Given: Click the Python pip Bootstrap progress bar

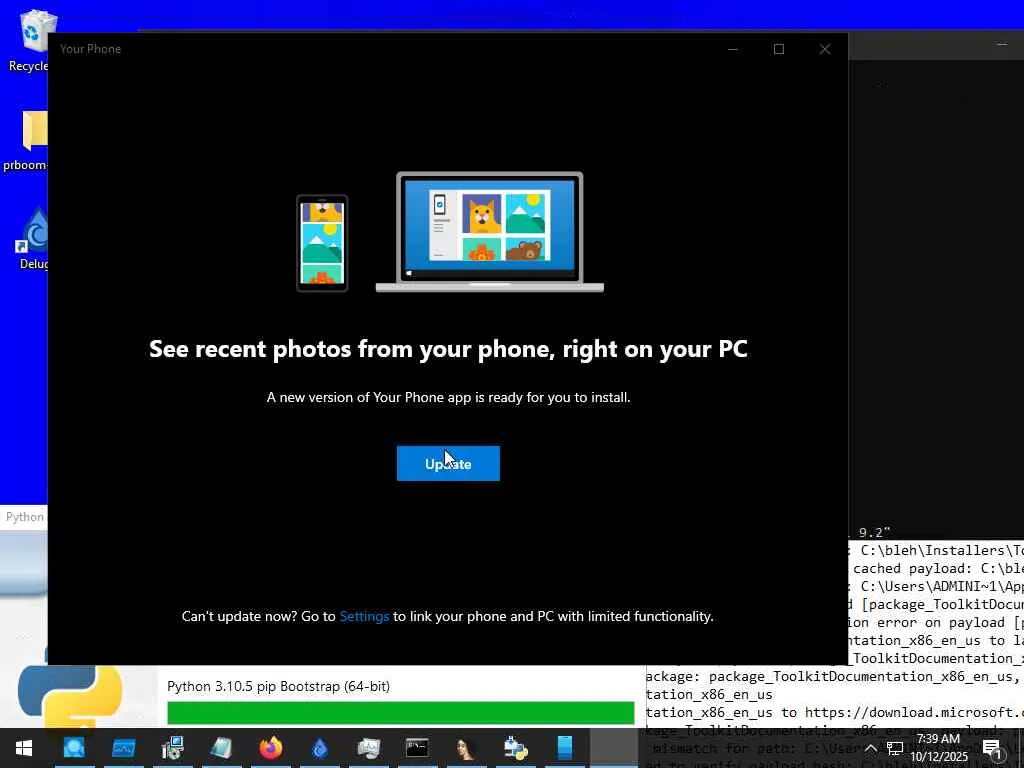Looking at the screenshot, I should click(400, 712).
